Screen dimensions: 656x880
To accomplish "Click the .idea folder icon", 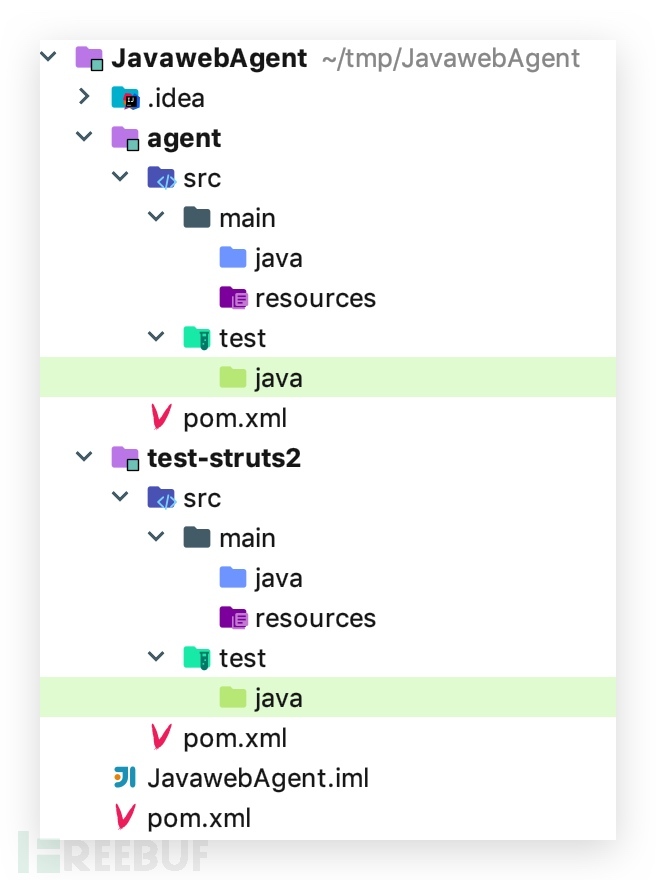I will [125, 98].
